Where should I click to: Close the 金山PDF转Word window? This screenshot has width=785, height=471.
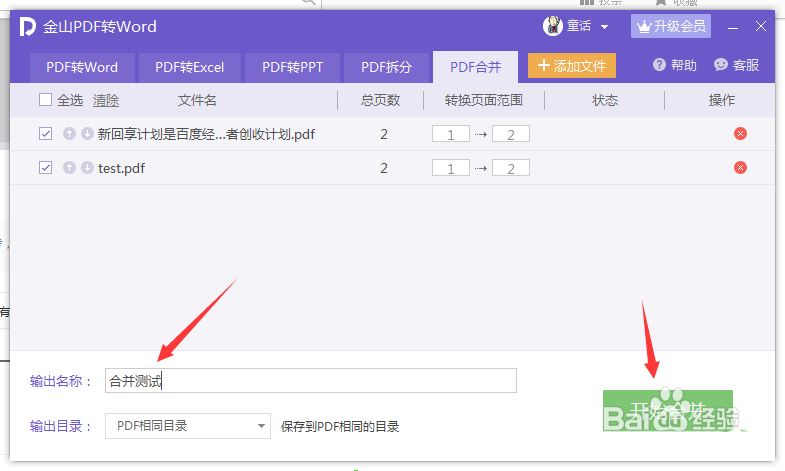761,26
